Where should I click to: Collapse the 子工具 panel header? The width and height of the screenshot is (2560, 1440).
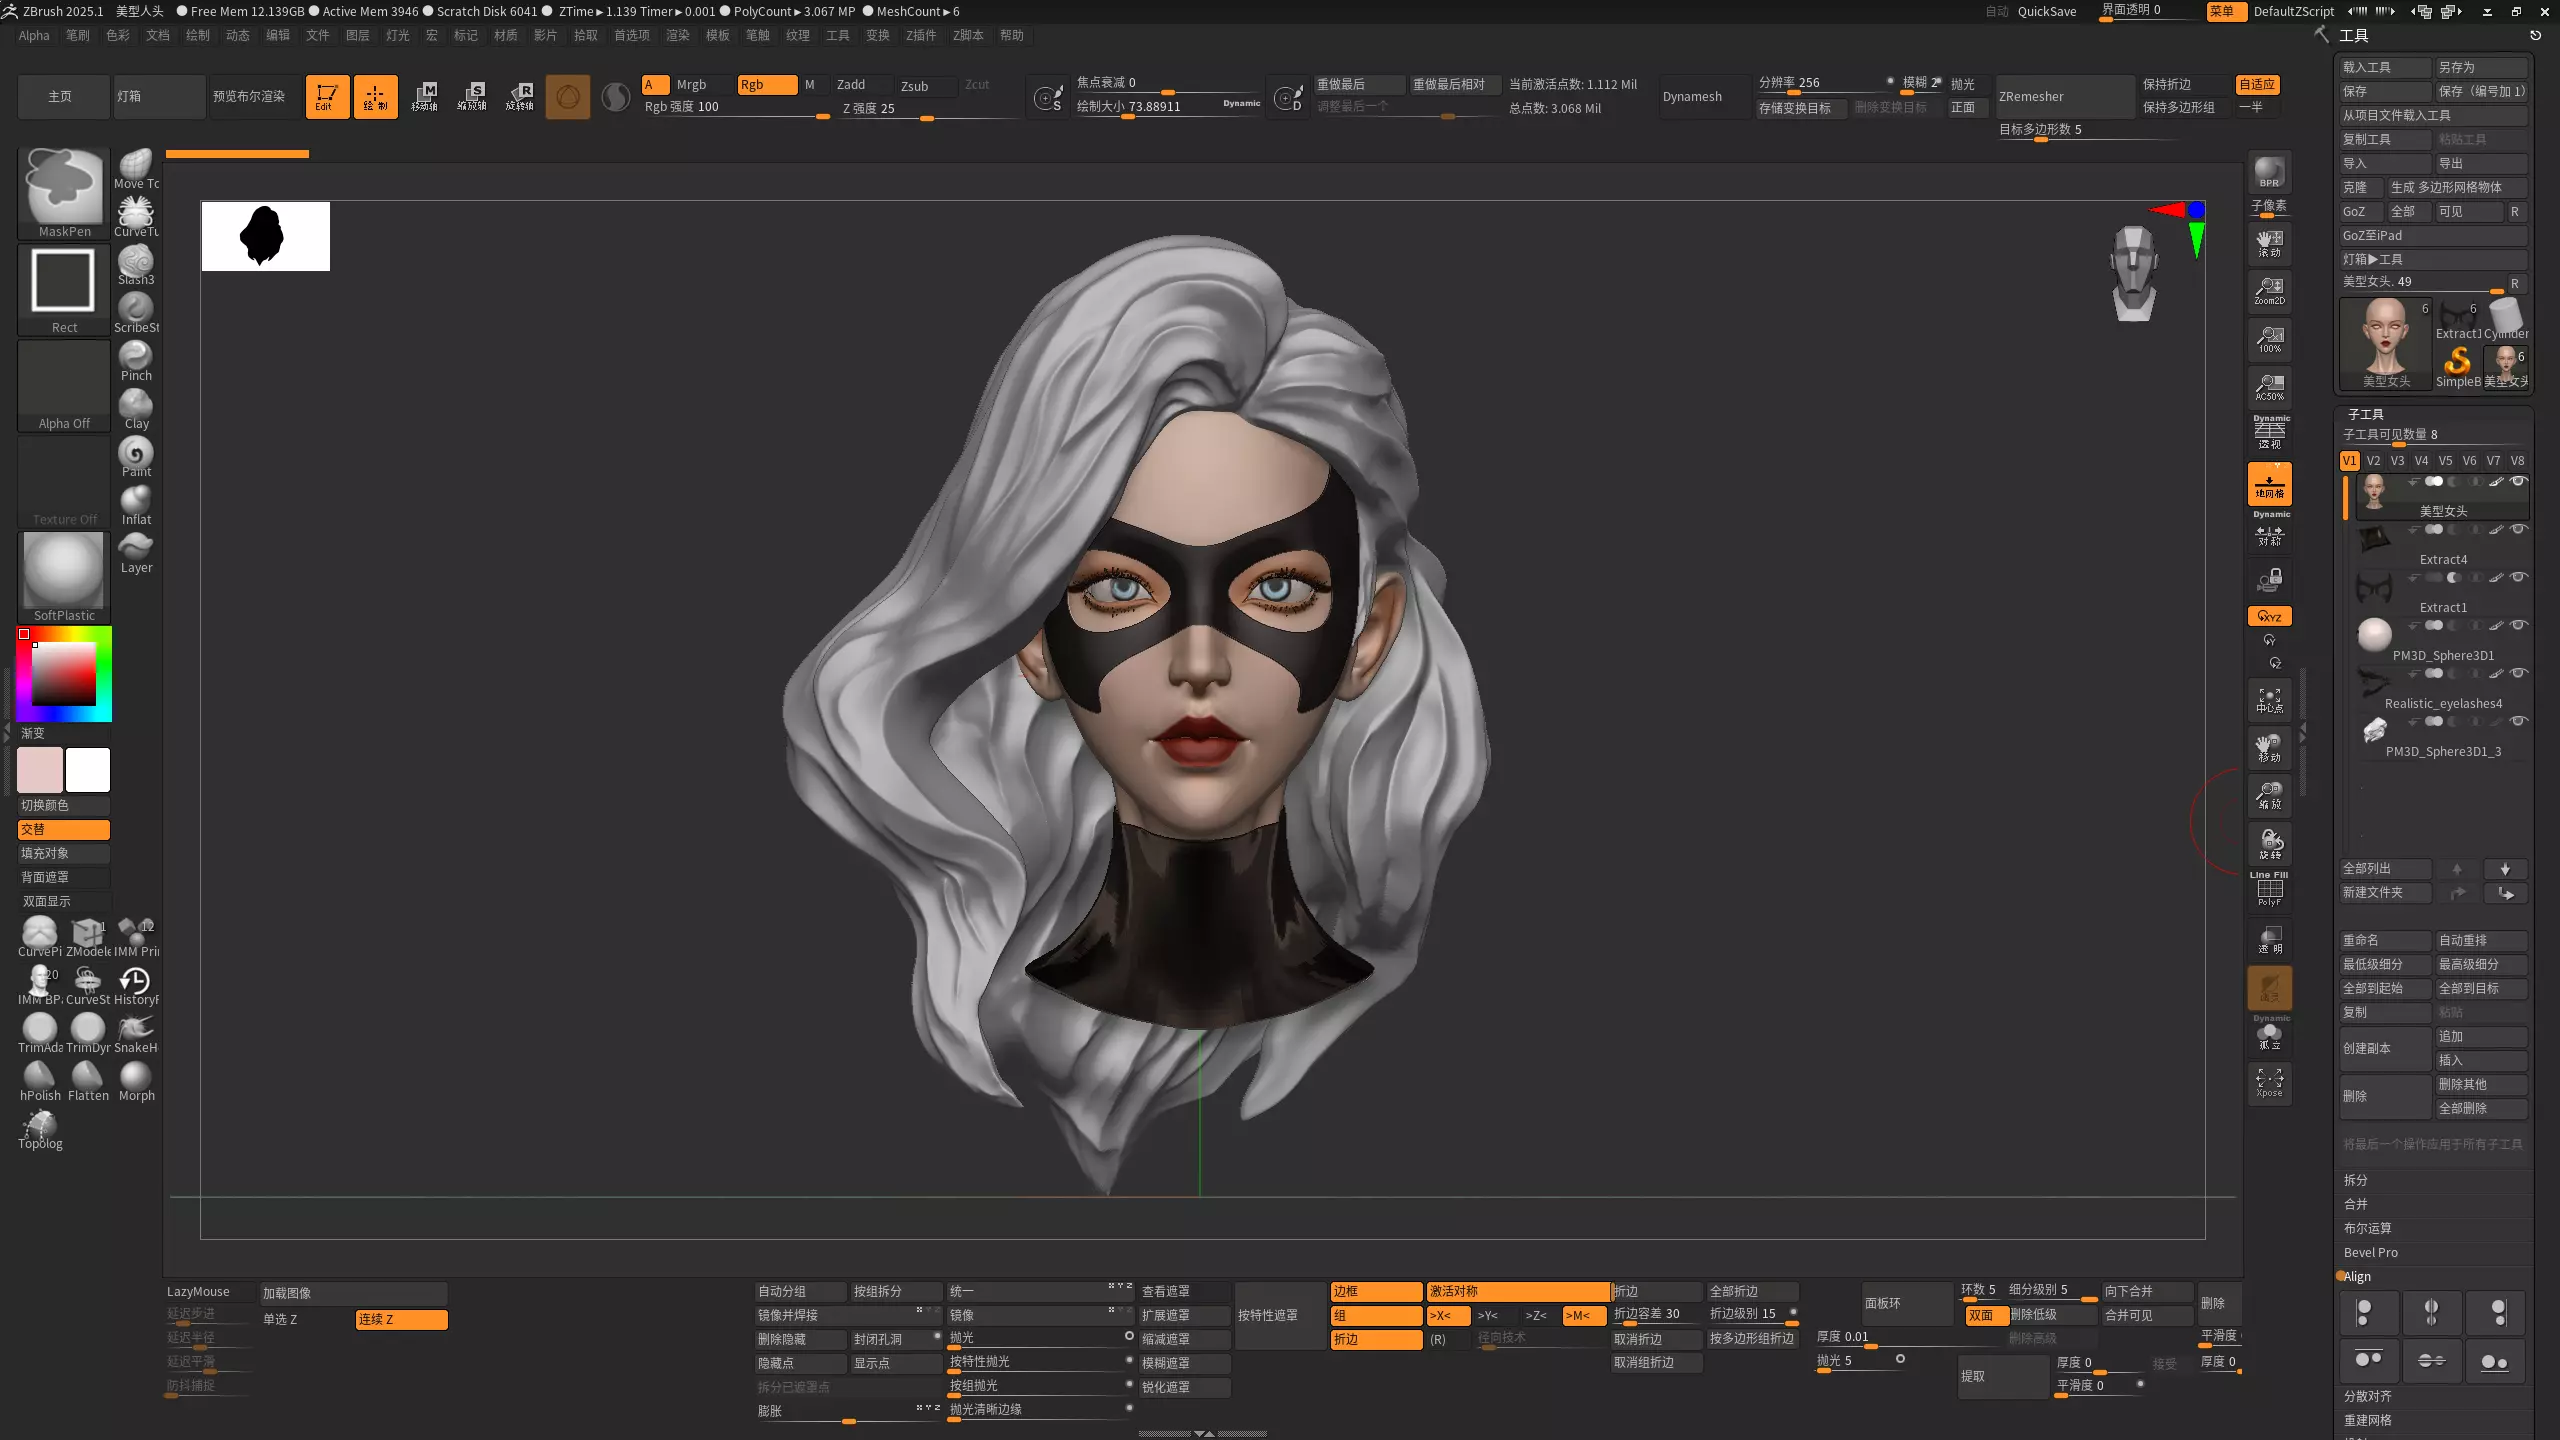coord(2365,413)
